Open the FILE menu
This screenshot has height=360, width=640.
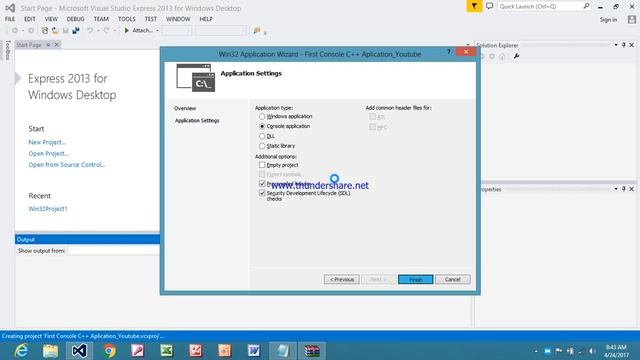click(x=10, y=19)
